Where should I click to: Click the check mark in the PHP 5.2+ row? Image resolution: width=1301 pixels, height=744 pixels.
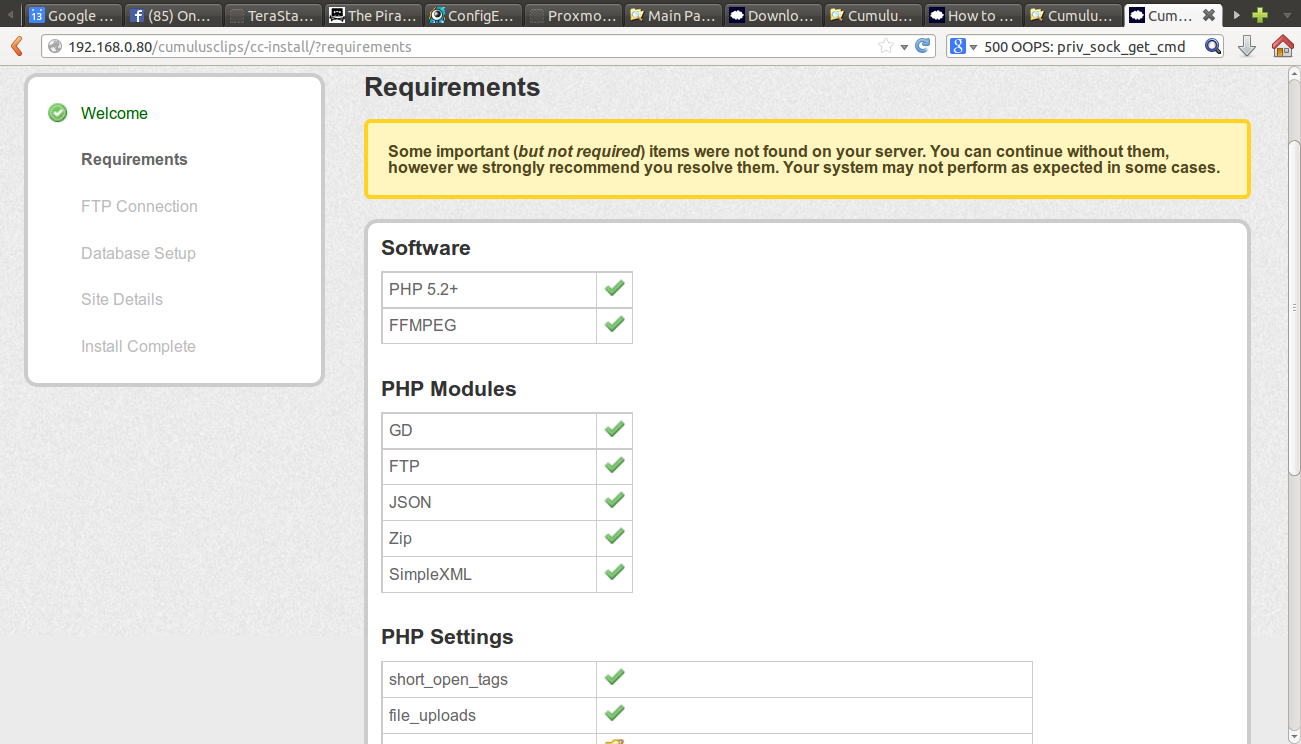click(614, 289)
